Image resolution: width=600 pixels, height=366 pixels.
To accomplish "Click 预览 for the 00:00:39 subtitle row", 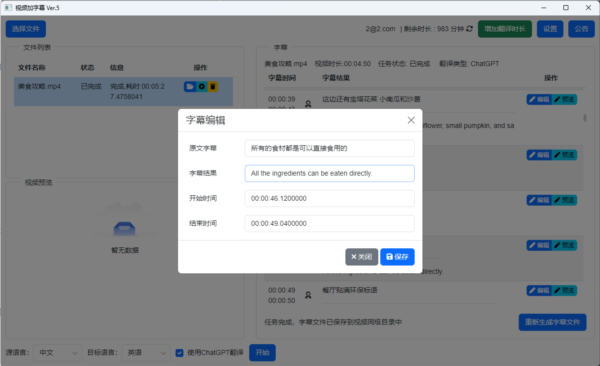I will (x=564, y=100).
